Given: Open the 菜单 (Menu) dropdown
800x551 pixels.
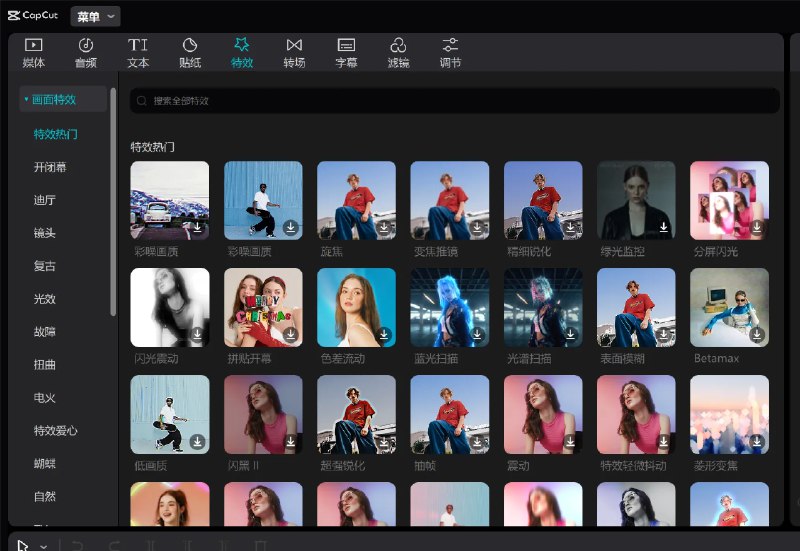Looking at the screenshot, I should (95, 16).
